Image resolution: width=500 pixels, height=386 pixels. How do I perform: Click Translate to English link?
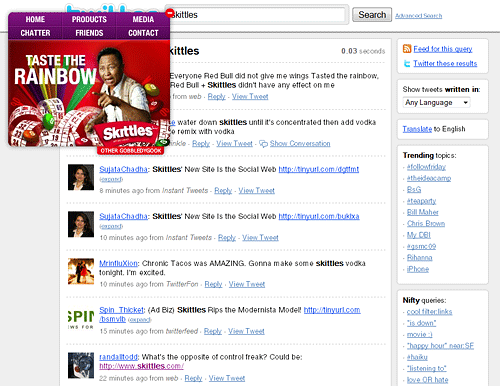(x=417, y=129)
